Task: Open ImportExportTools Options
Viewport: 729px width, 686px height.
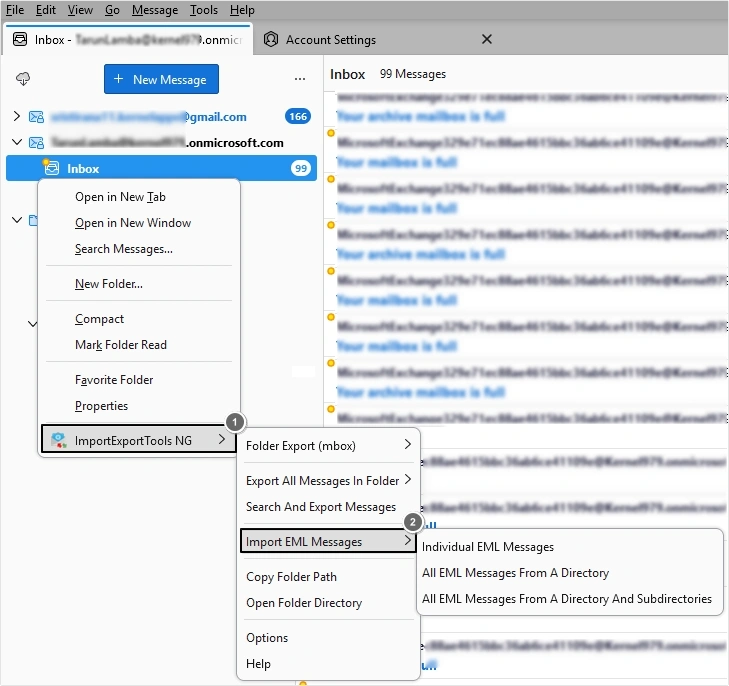Action: coord(328,637)
